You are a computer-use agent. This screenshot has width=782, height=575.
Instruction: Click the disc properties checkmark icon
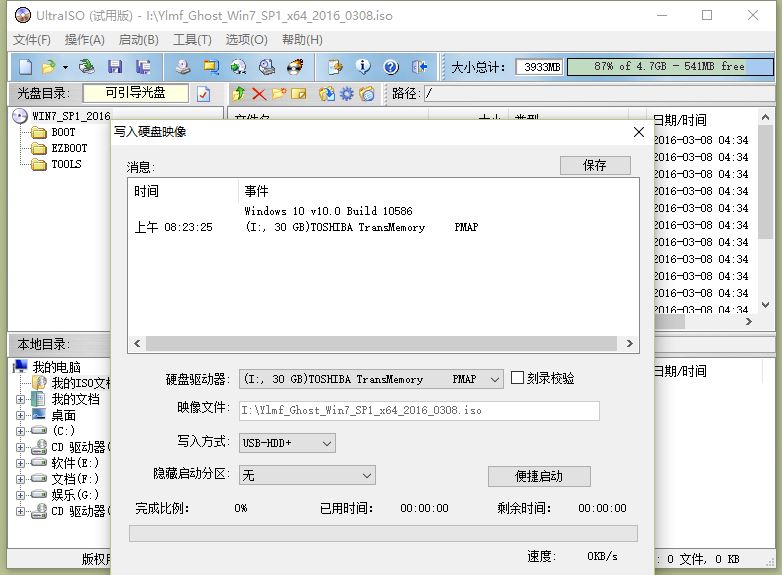203,94
